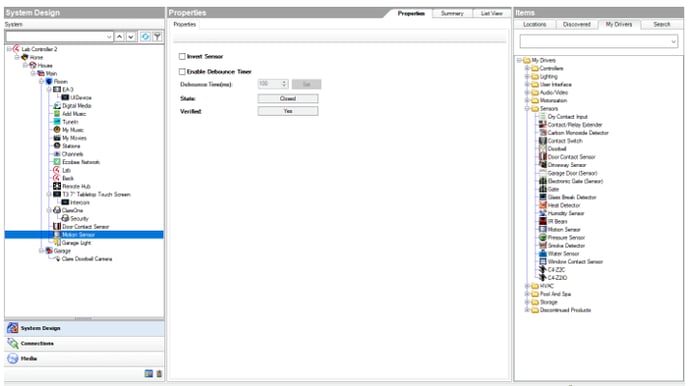Expand the Discontinued Products folder
The image size is (688, 386).
click(527, 310)
